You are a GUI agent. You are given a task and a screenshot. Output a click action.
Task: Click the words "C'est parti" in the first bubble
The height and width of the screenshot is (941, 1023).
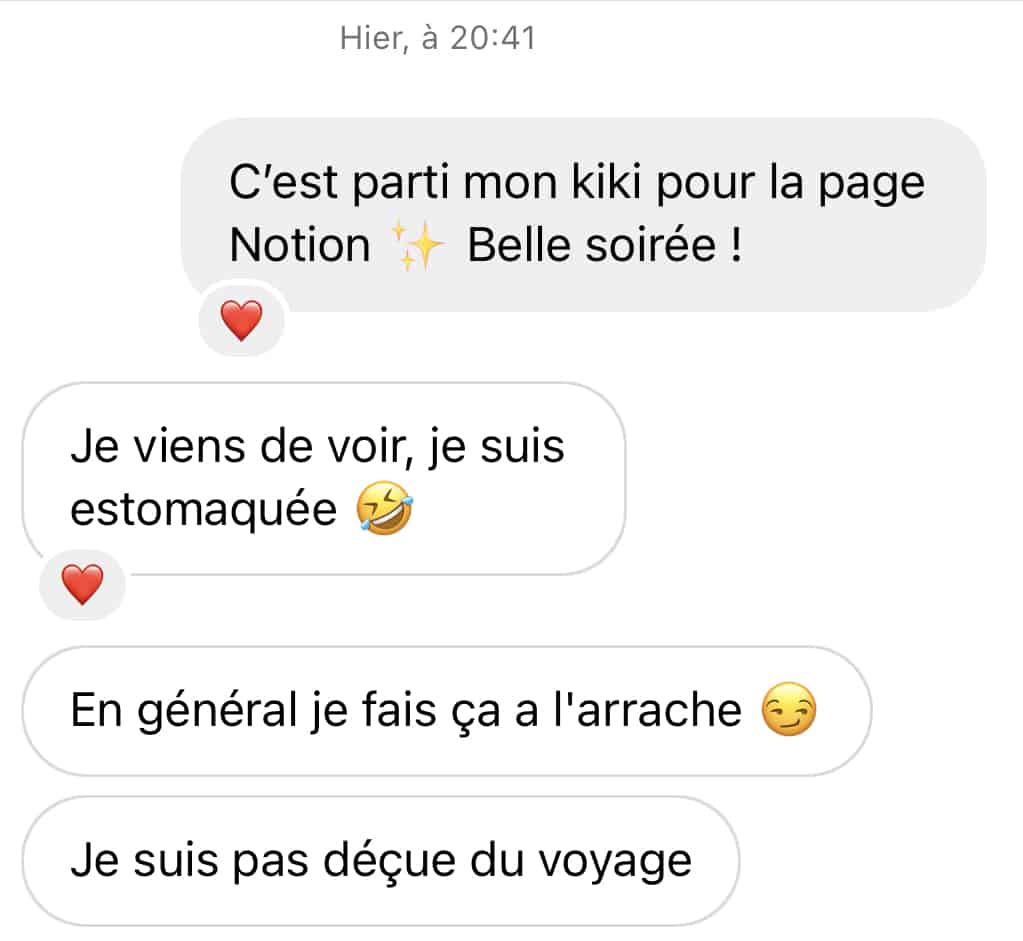pos(339,182)
